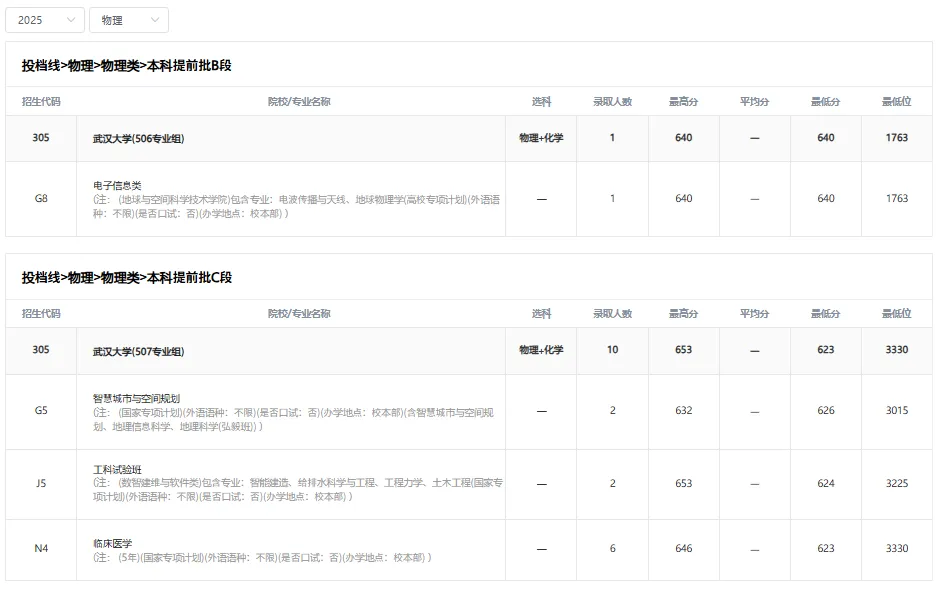Click the 本科提前批C段 section heading
942x592 pixels.
point(127,278)
